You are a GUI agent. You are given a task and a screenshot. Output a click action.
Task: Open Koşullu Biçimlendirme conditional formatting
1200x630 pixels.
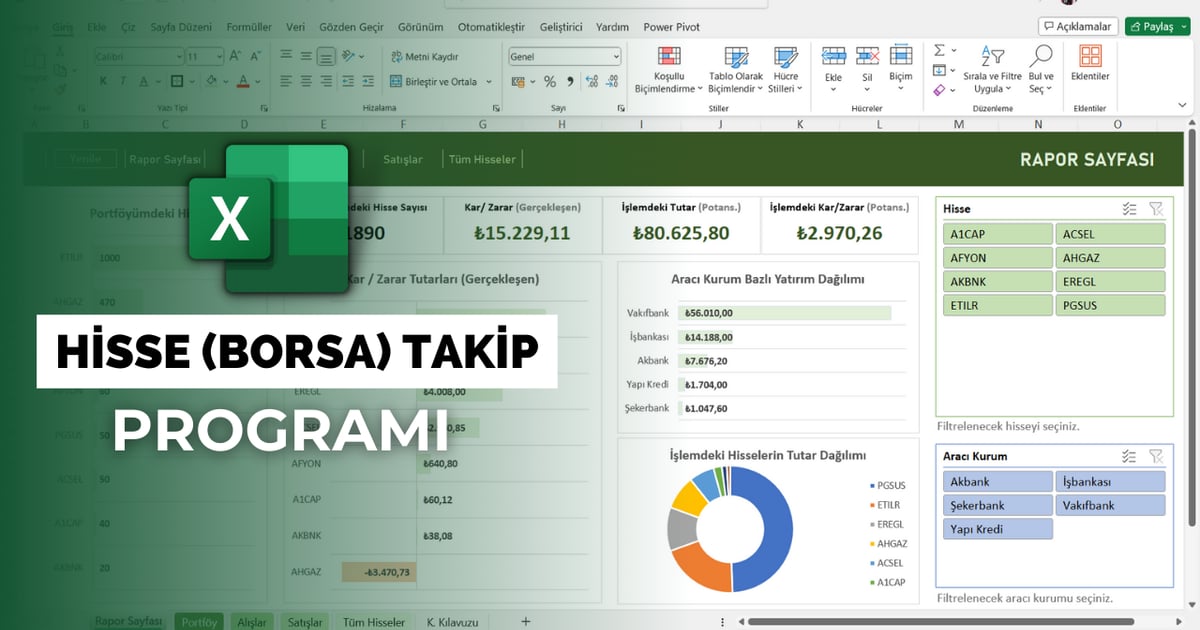[669, 70]
